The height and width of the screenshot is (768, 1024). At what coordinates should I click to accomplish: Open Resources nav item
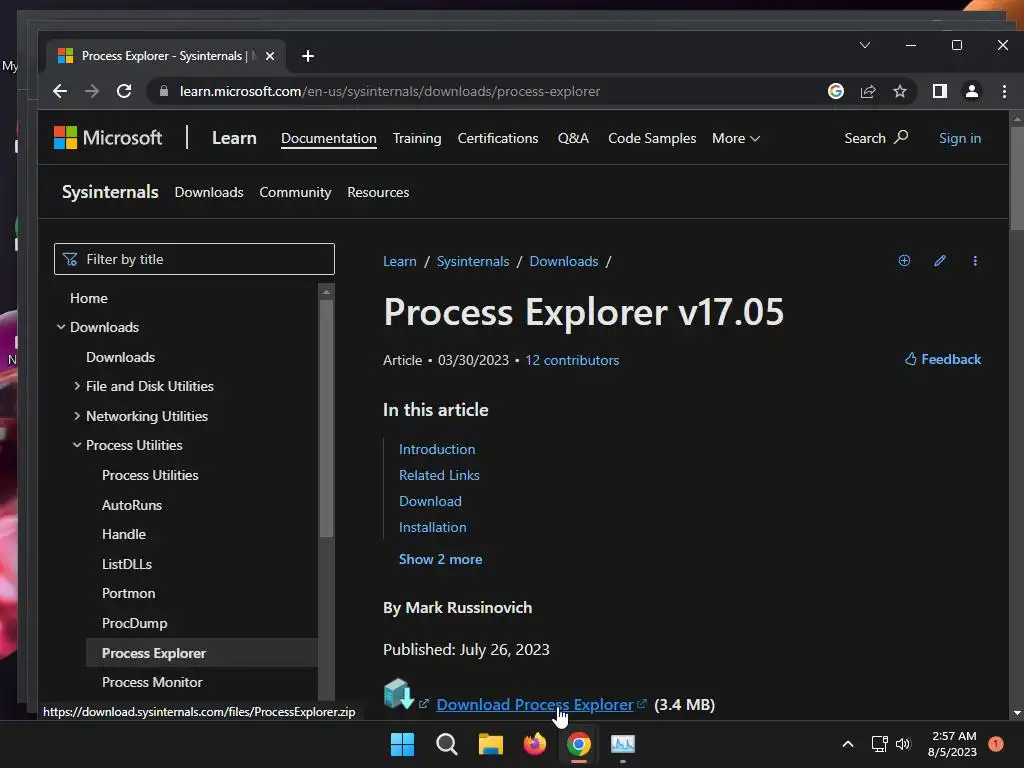[378, 192]
